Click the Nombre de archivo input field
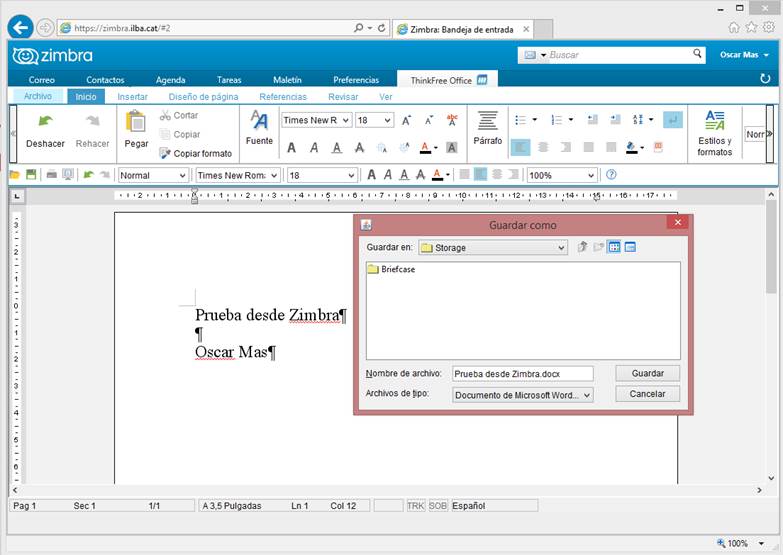 point(522,374)
